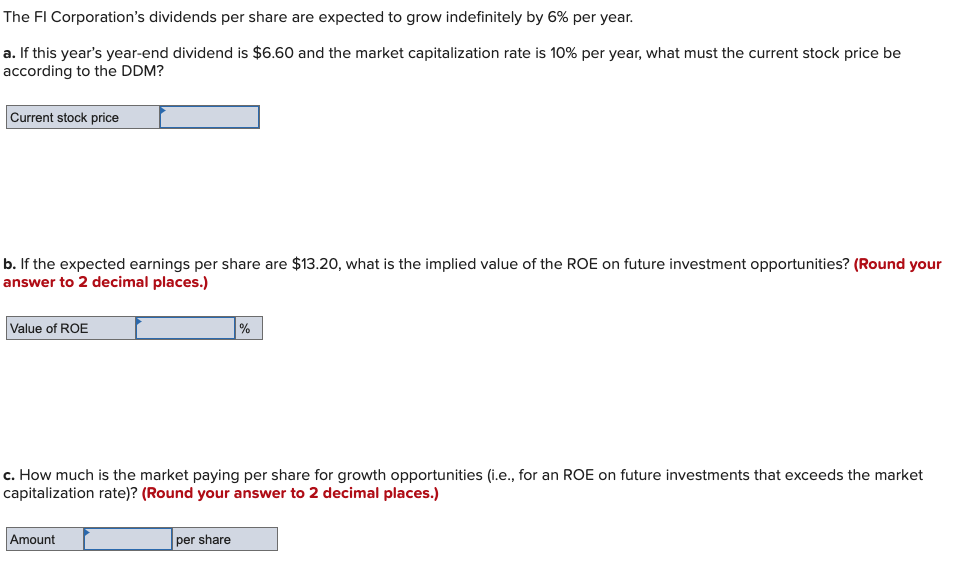Click the Current stock price input field
The image size is (967, 572).
(x=210, y=118)
